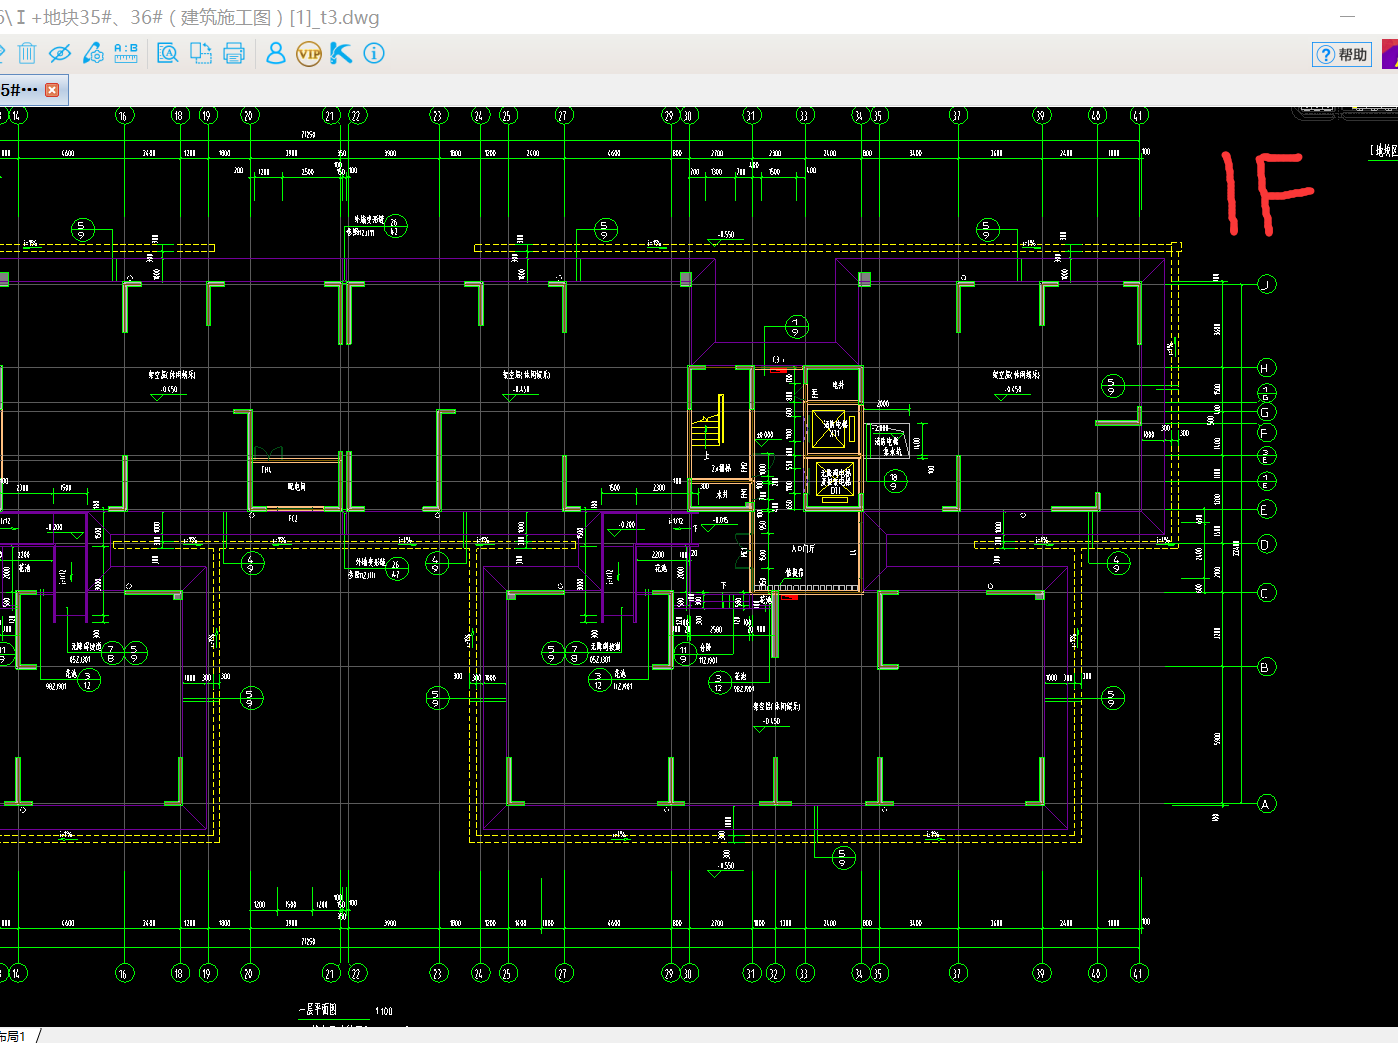
Task: Click the drawing compare/convert icon
Action: click(201, 53)
